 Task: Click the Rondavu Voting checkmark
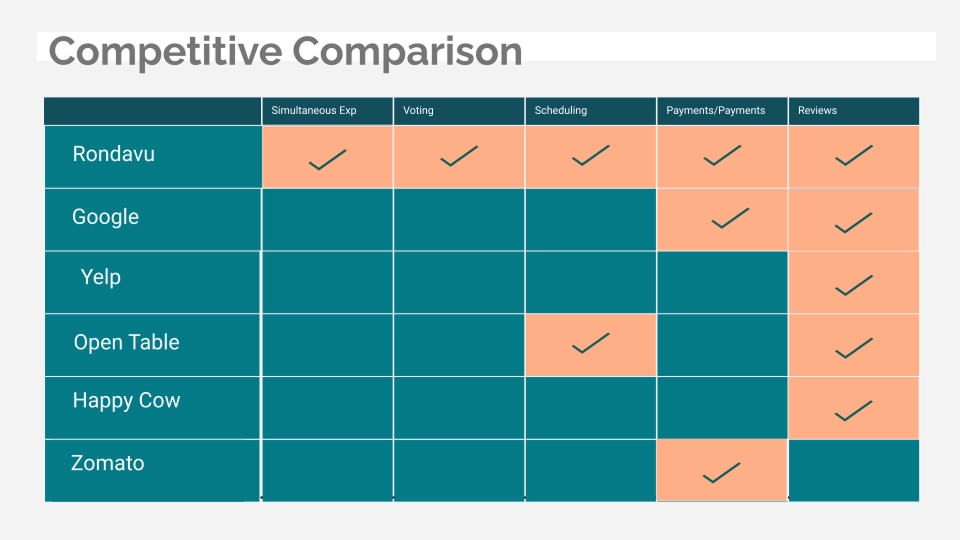tap(459, 157)
